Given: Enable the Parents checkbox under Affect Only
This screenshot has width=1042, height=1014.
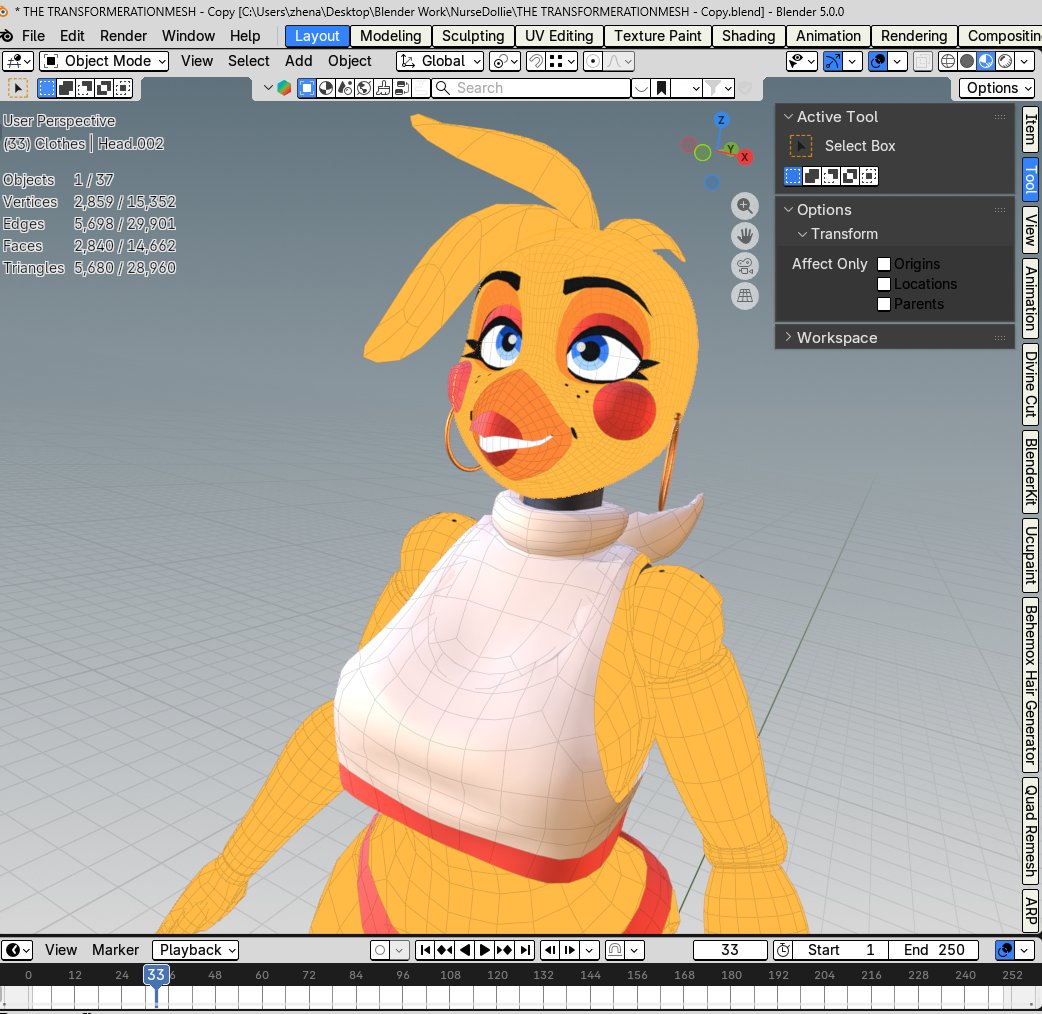Looking at the screenshot, I should click(x=884, y=304).
